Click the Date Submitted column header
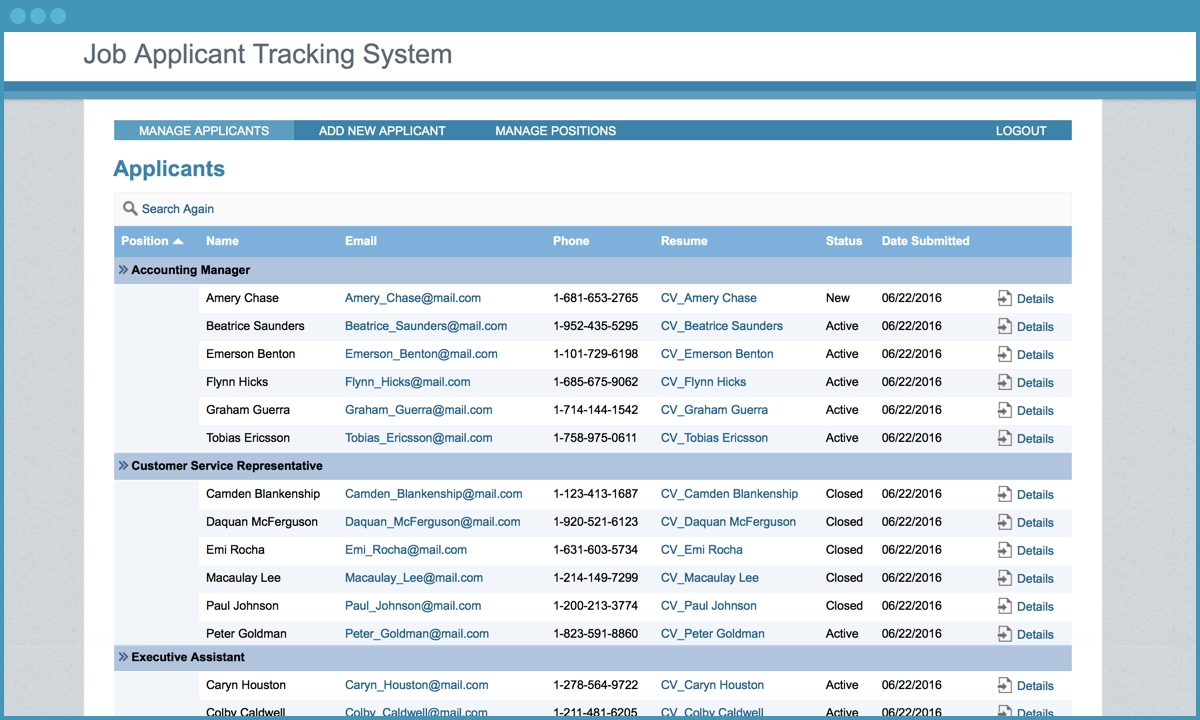 (925, 241)
